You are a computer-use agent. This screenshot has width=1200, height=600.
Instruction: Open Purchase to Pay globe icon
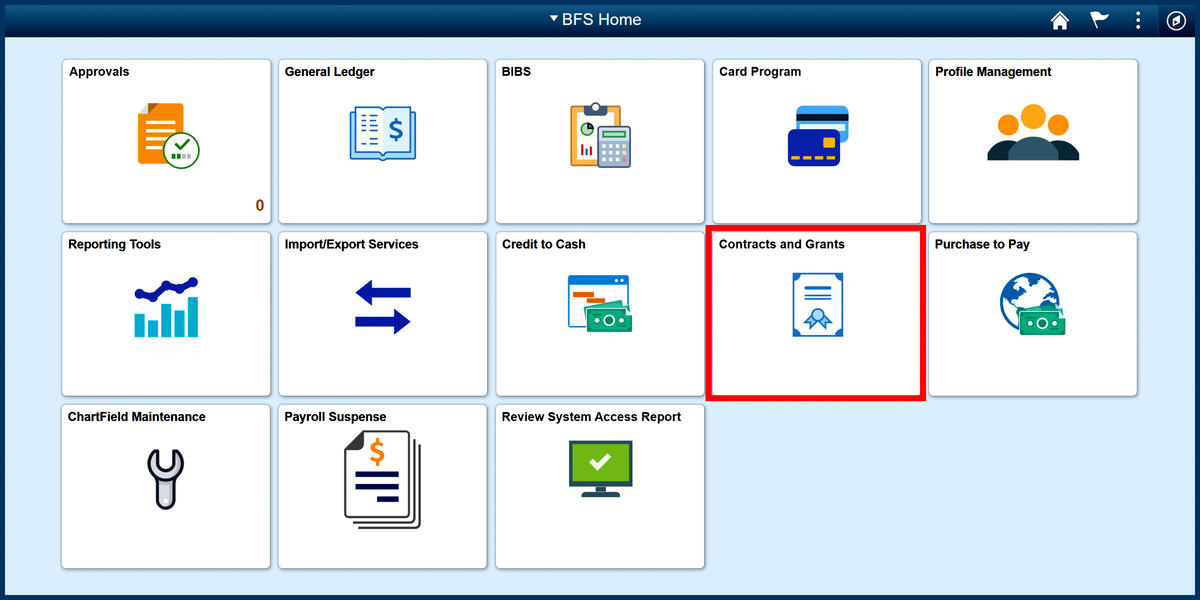[1032, 303]
